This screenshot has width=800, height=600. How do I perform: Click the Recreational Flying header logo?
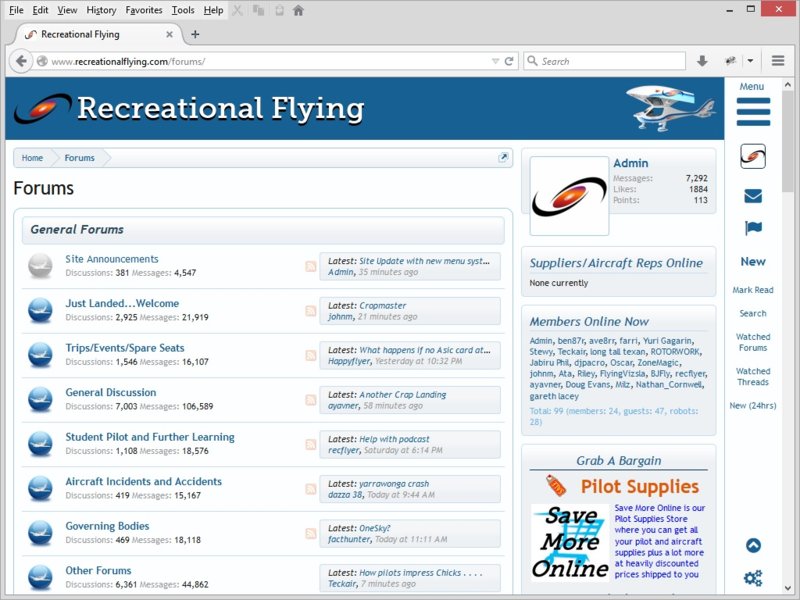190,109
